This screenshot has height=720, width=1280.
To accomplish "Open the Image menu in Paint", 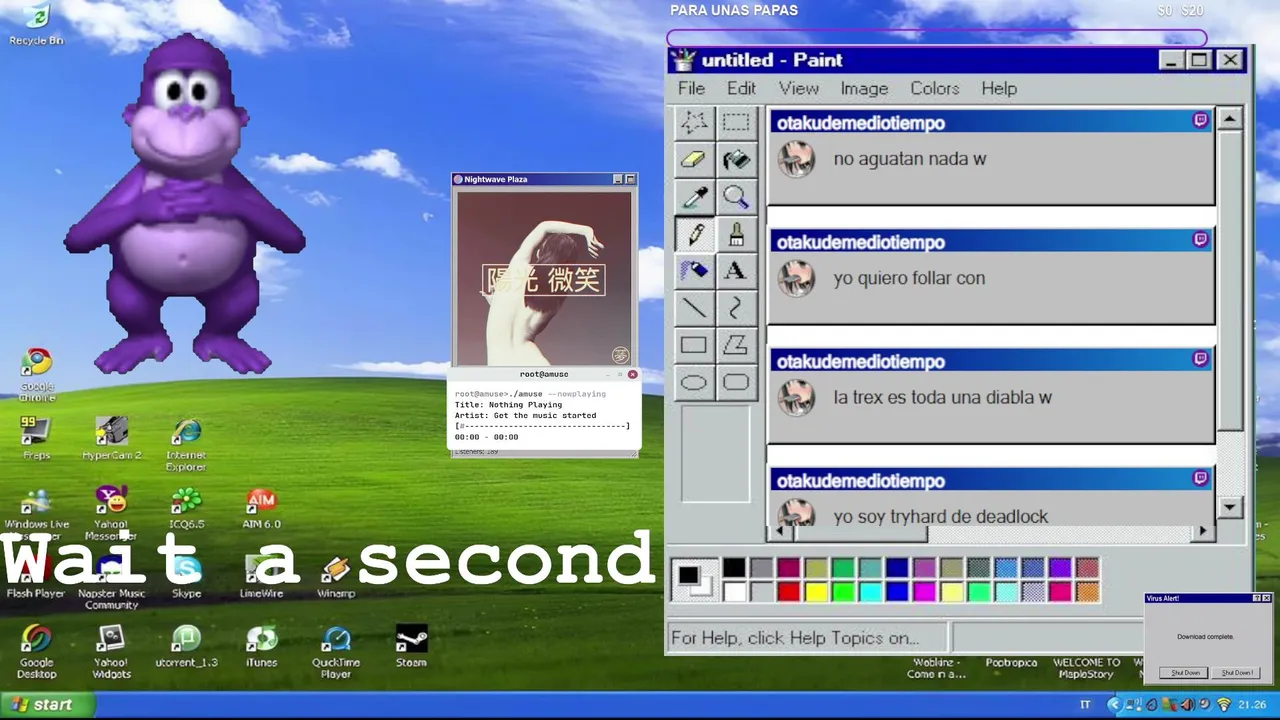I will (864, 88).
